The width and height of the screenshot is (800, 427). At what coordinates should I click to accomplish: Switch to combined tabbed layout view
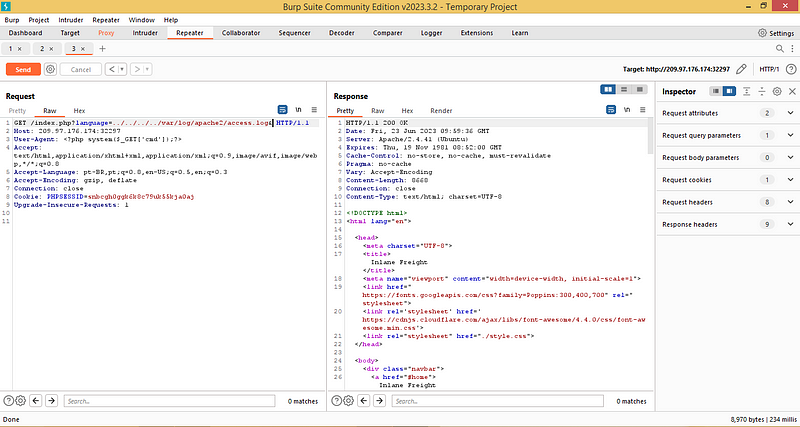(639, 89)
